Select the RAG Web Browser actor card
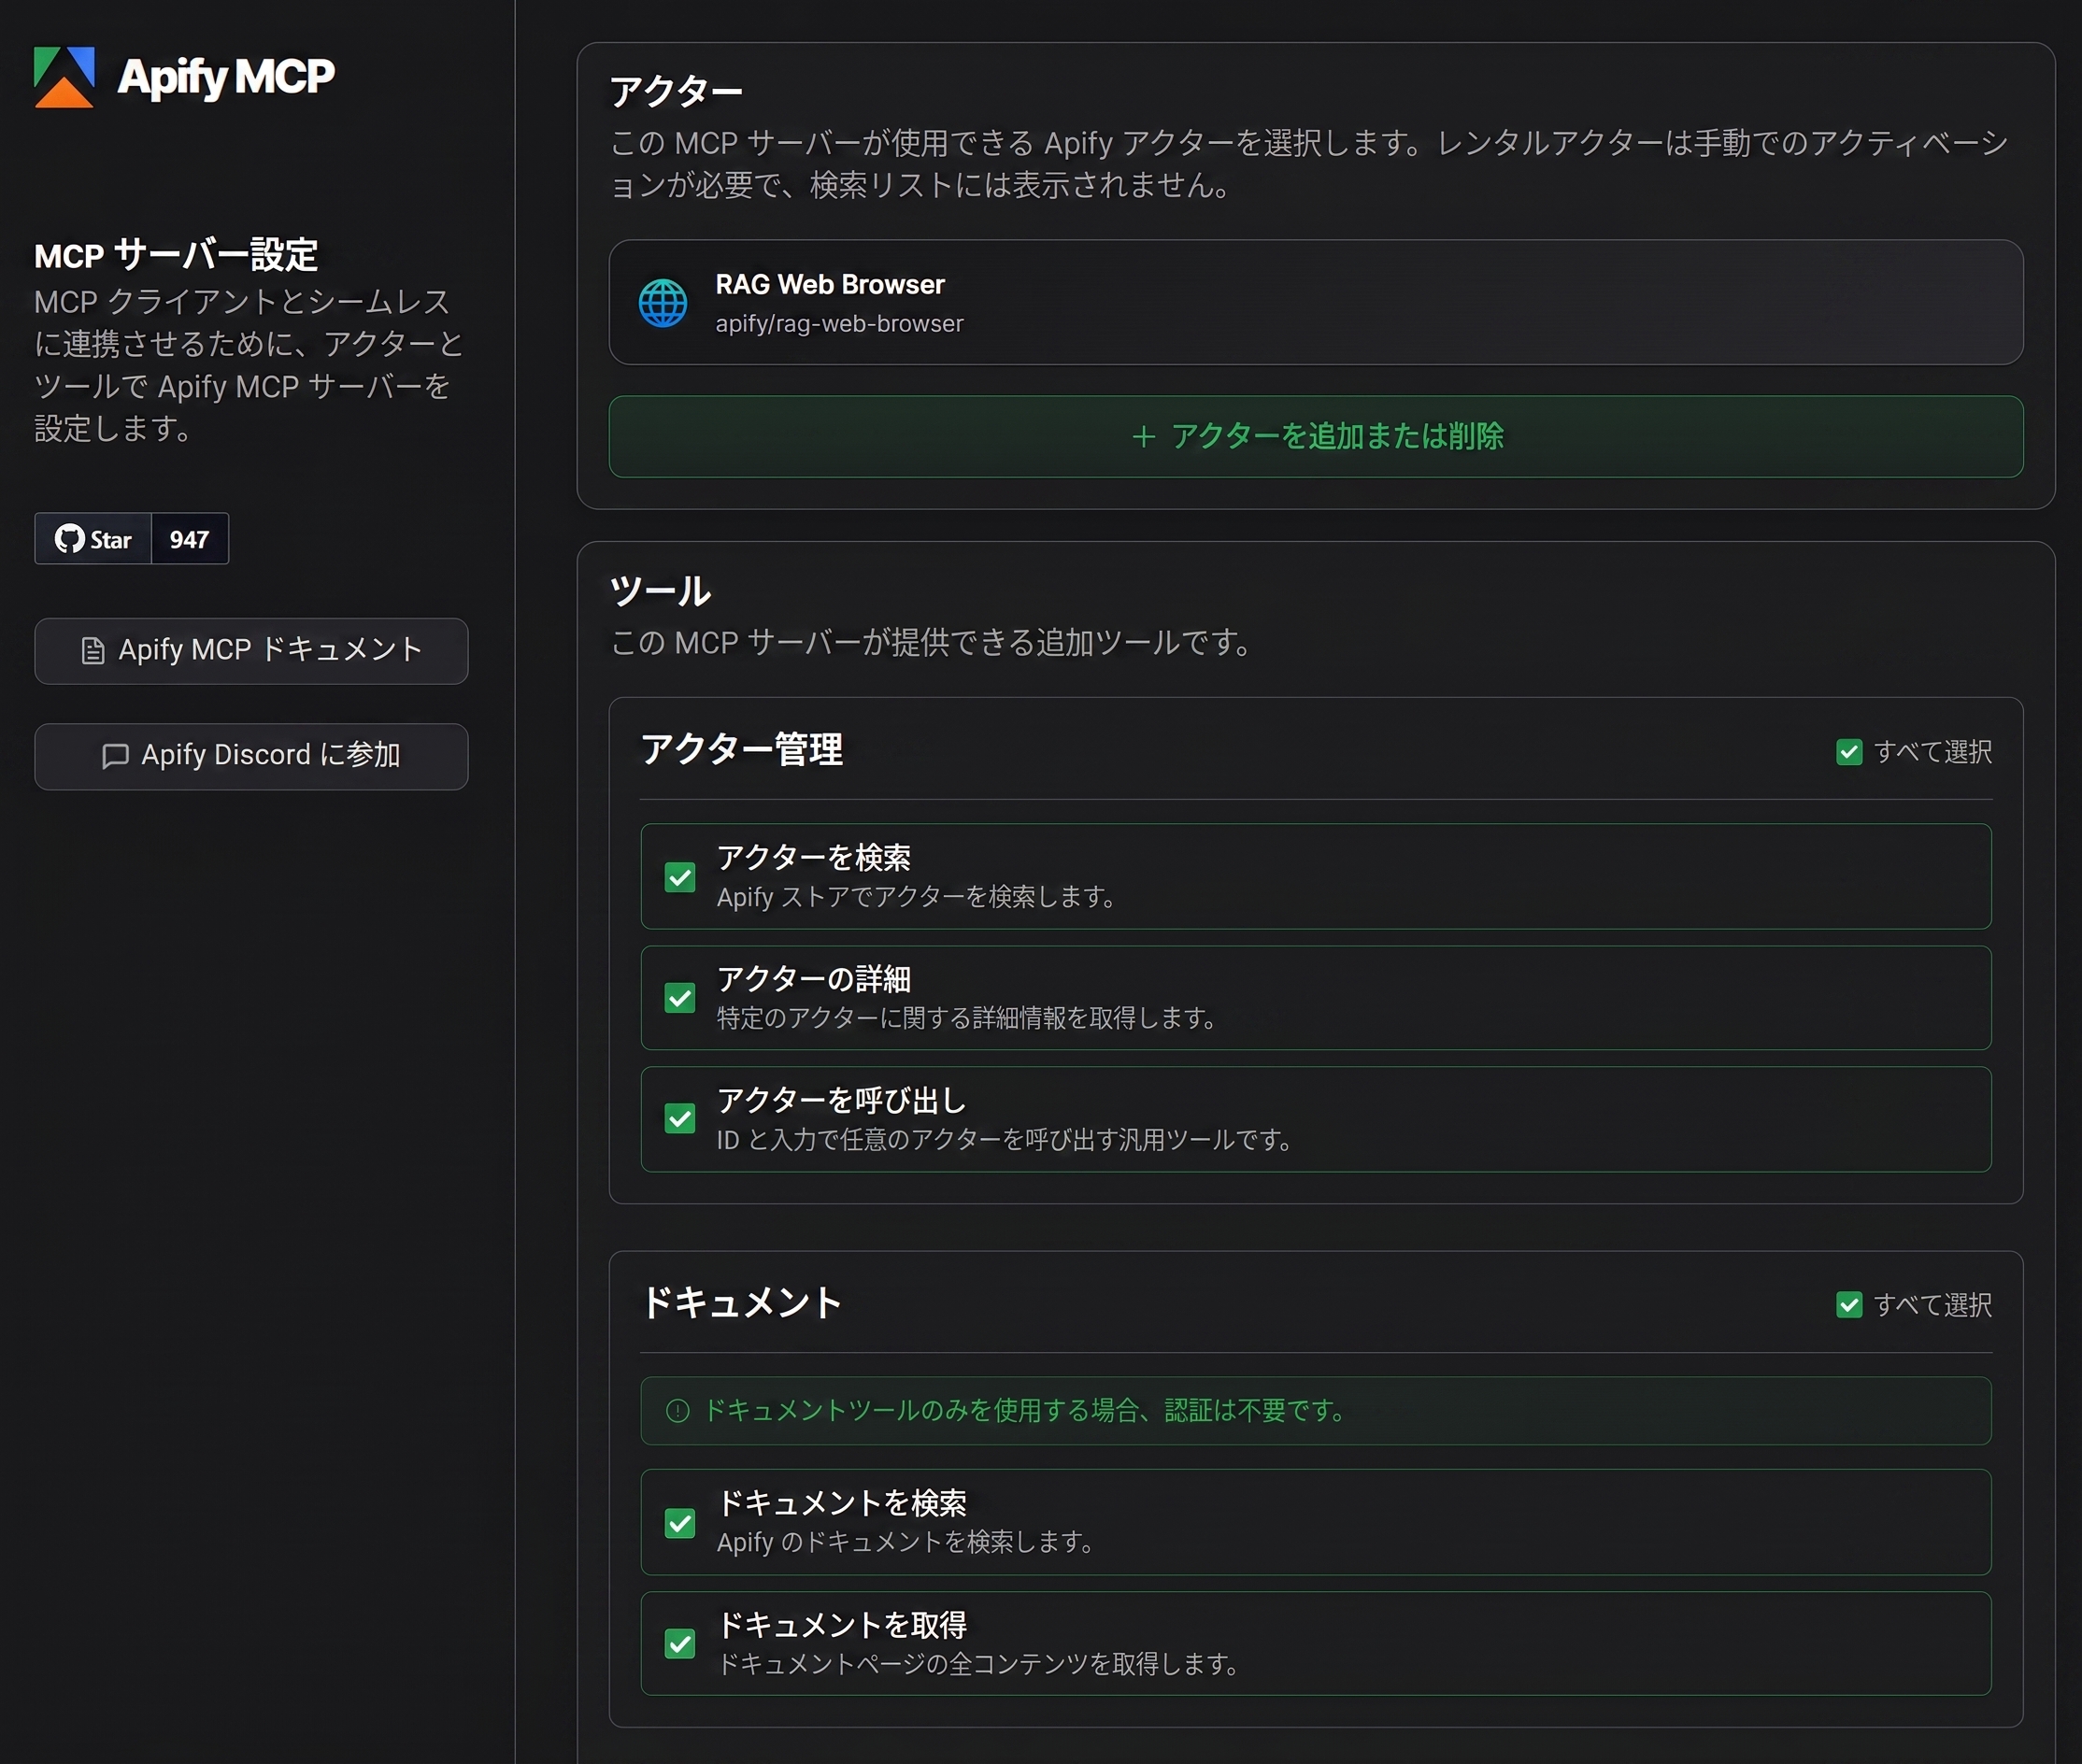The image size is (2082, 1764). coord(1316,302)
